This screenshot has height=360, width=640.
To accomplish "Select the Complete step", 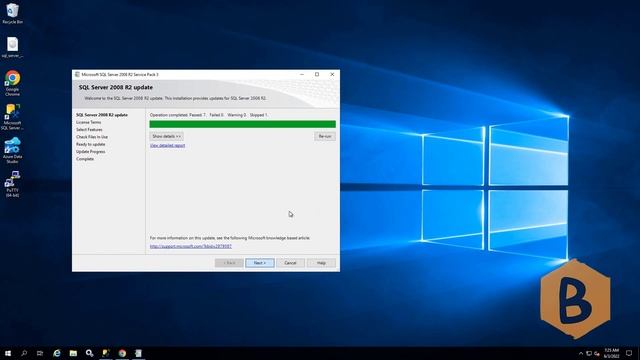I will (85, 159).
